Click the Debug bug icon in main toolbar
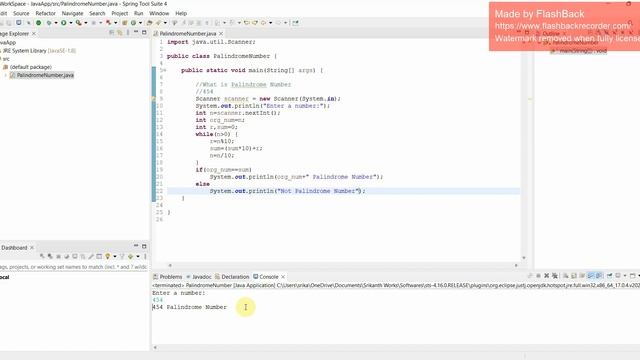 point(49,23)
